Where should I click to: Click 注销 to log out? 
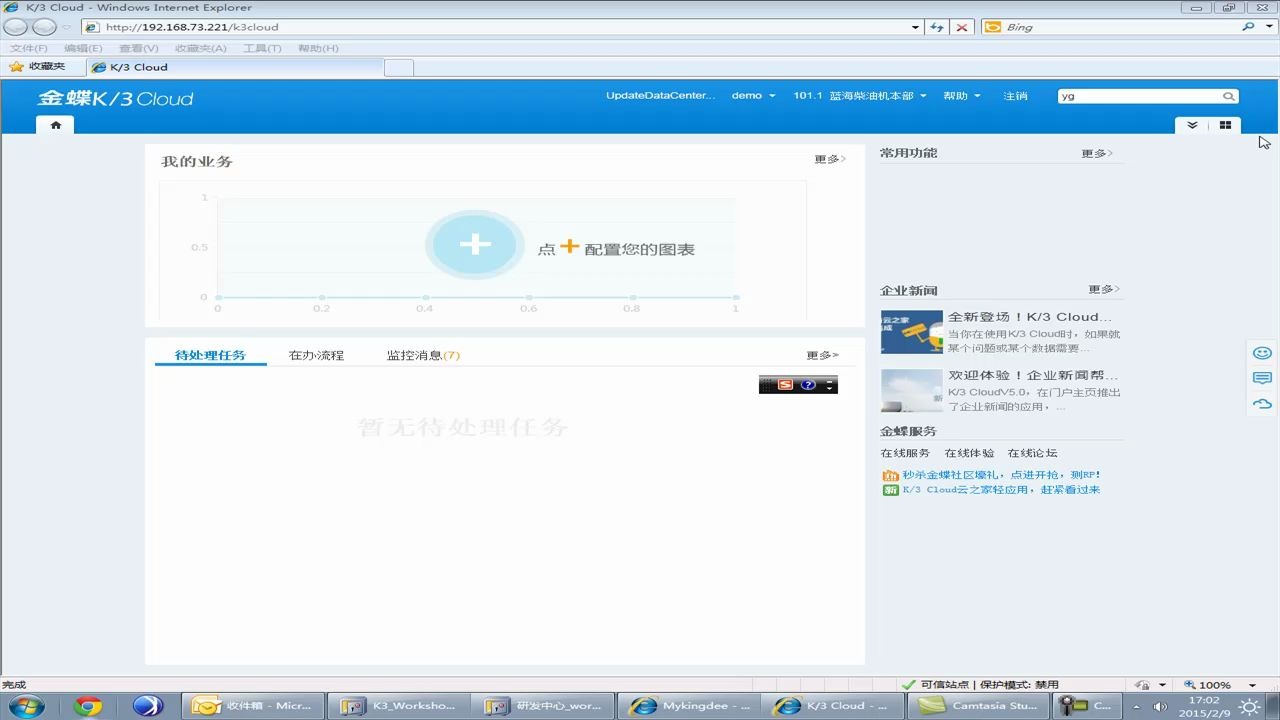point(1015,96)
